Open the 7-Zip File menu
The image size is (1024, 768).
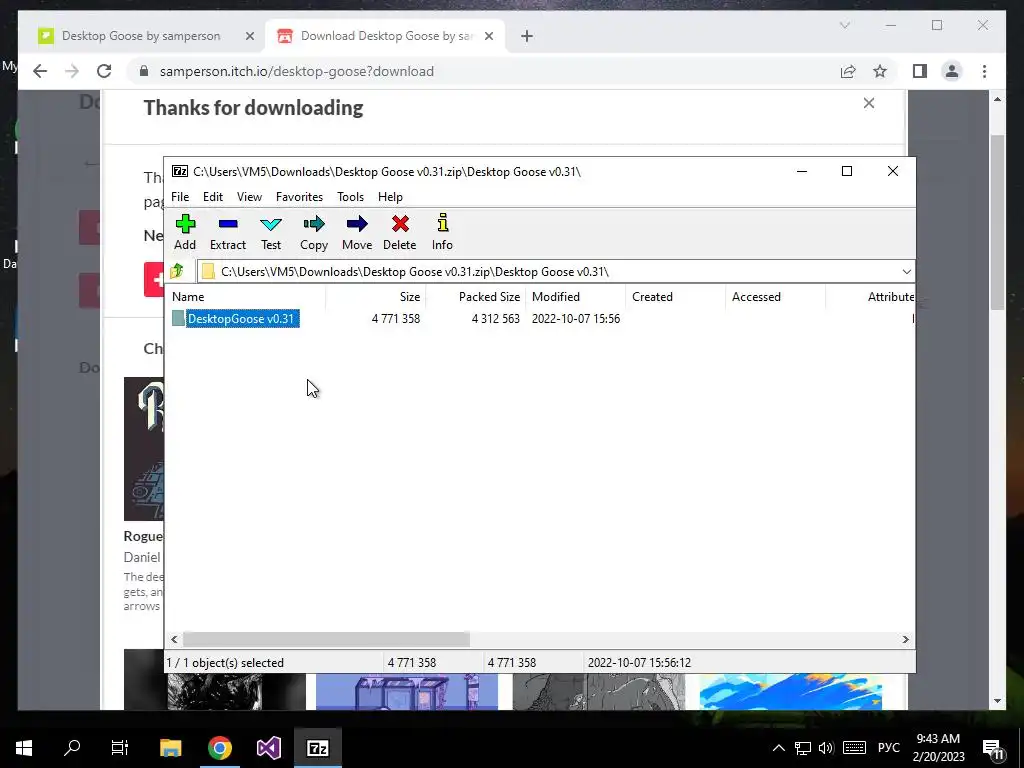tap(180, 197)
